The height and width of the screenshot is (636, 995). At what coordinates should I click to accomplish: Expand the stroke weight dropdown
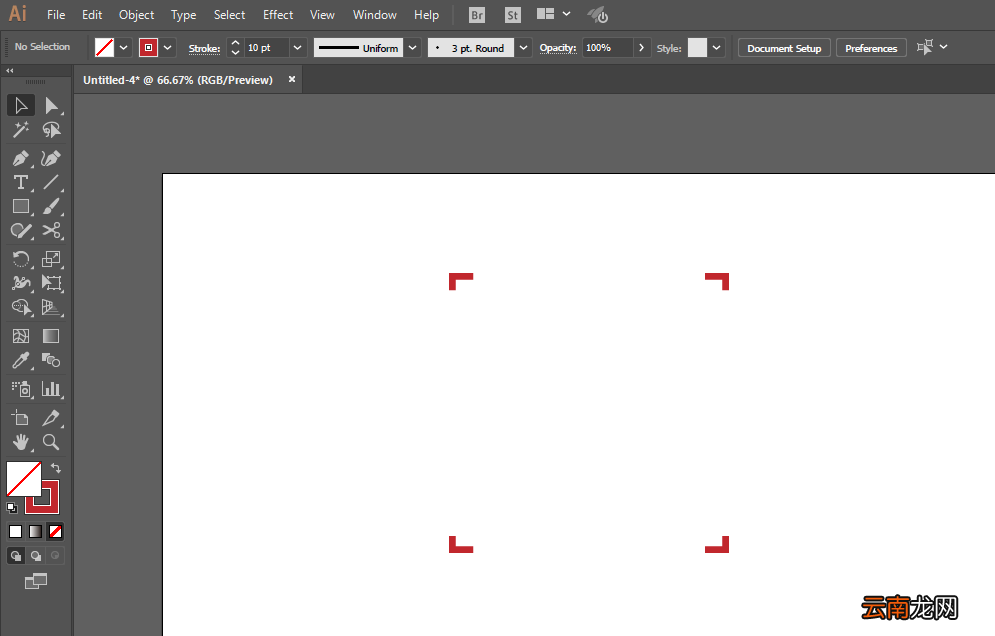(298, 48)
